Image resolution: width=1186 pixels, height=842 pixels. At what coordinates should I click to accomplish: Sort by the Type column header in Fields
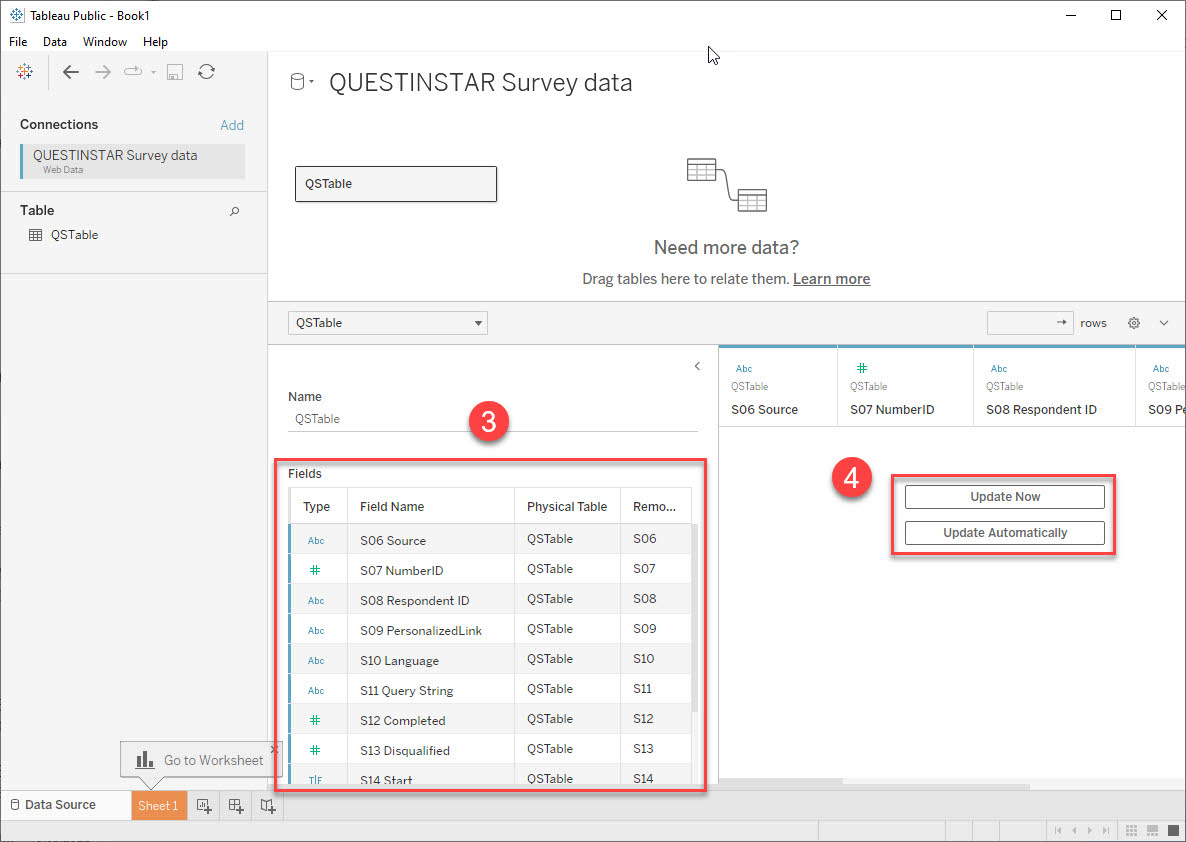pos(317,507)
